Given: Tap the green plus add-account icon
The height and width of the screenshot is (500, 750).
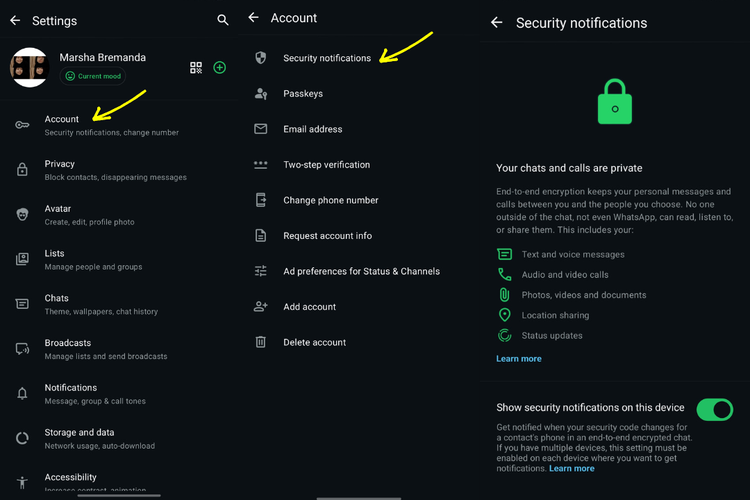Looking at the screenshot, I should click(x=220, y=67).
